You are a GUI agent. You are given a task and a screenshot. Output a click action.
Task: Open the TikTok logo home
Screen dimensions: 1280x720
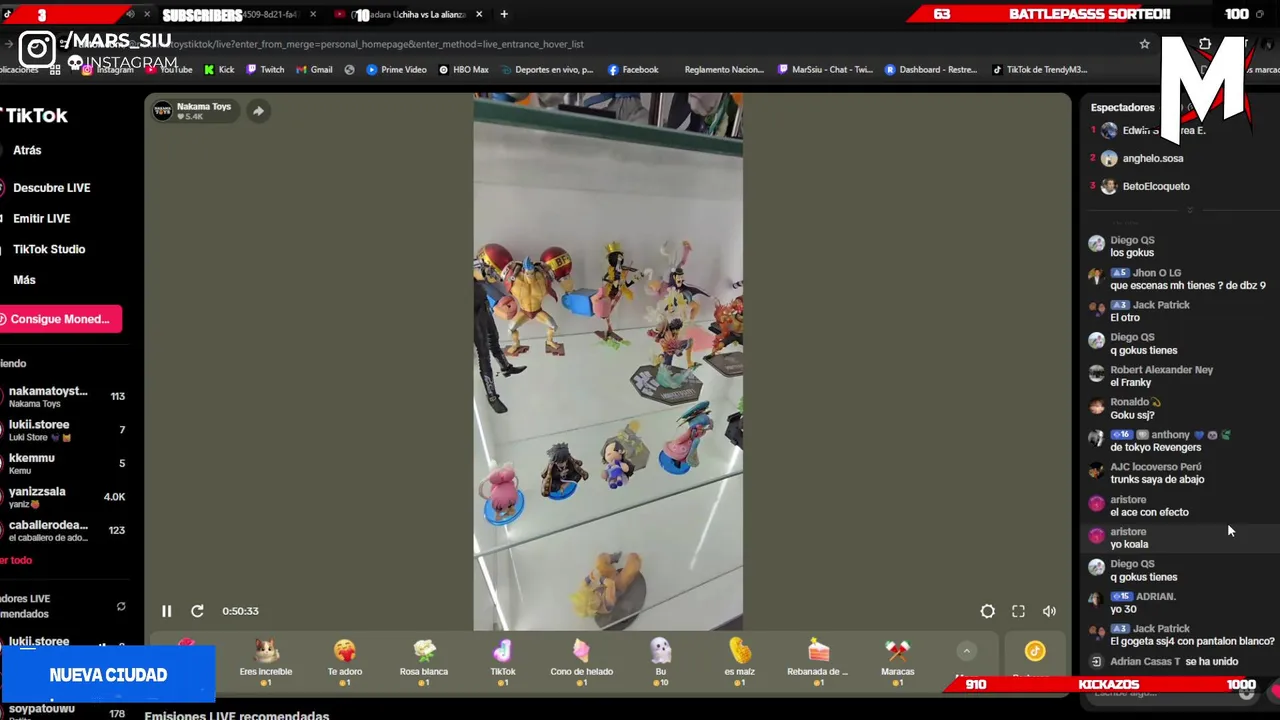coord(34,116)
